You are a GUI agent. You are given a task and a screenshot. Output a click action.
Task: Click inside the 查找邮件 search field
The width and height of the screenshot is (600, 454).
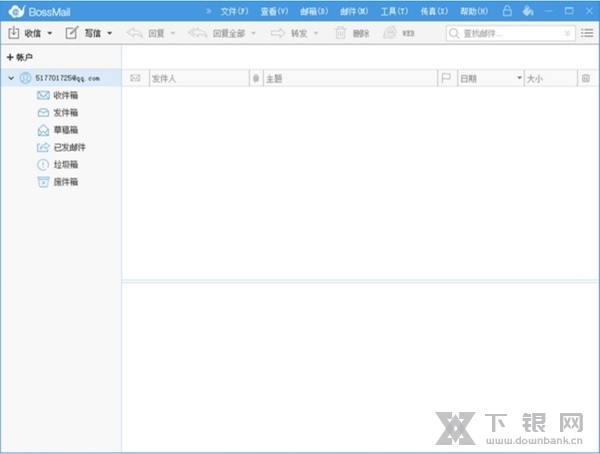510,33
